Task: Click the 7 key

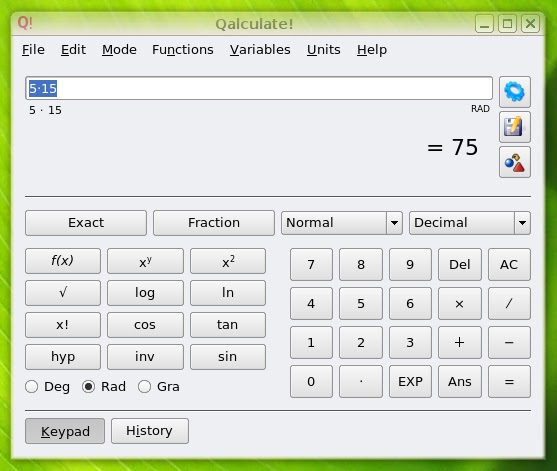Action: (x=311, y=265)
